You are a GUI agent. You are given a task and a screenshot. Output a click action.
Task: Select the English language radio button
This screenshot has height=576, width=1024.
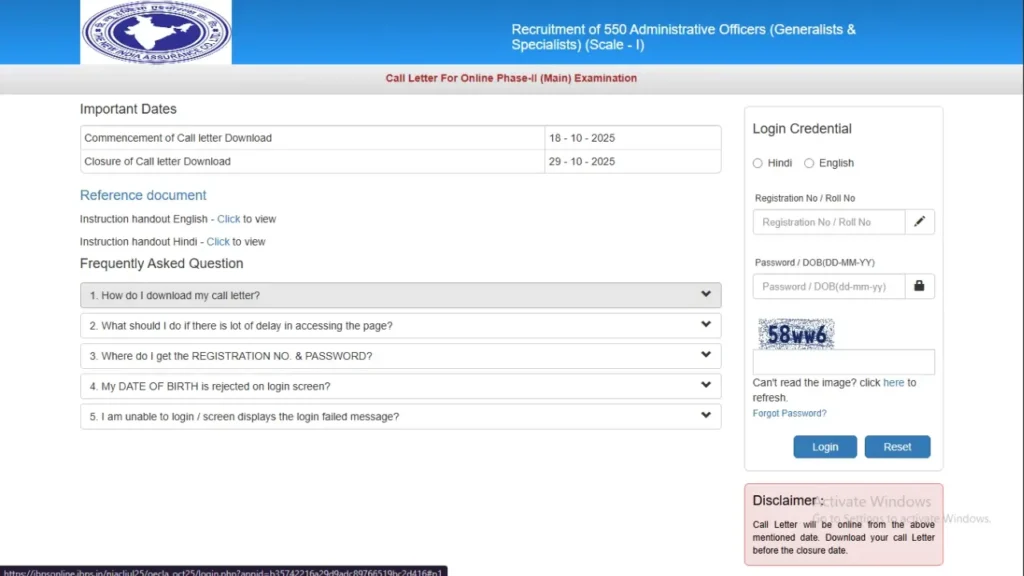tap(808, 163)
